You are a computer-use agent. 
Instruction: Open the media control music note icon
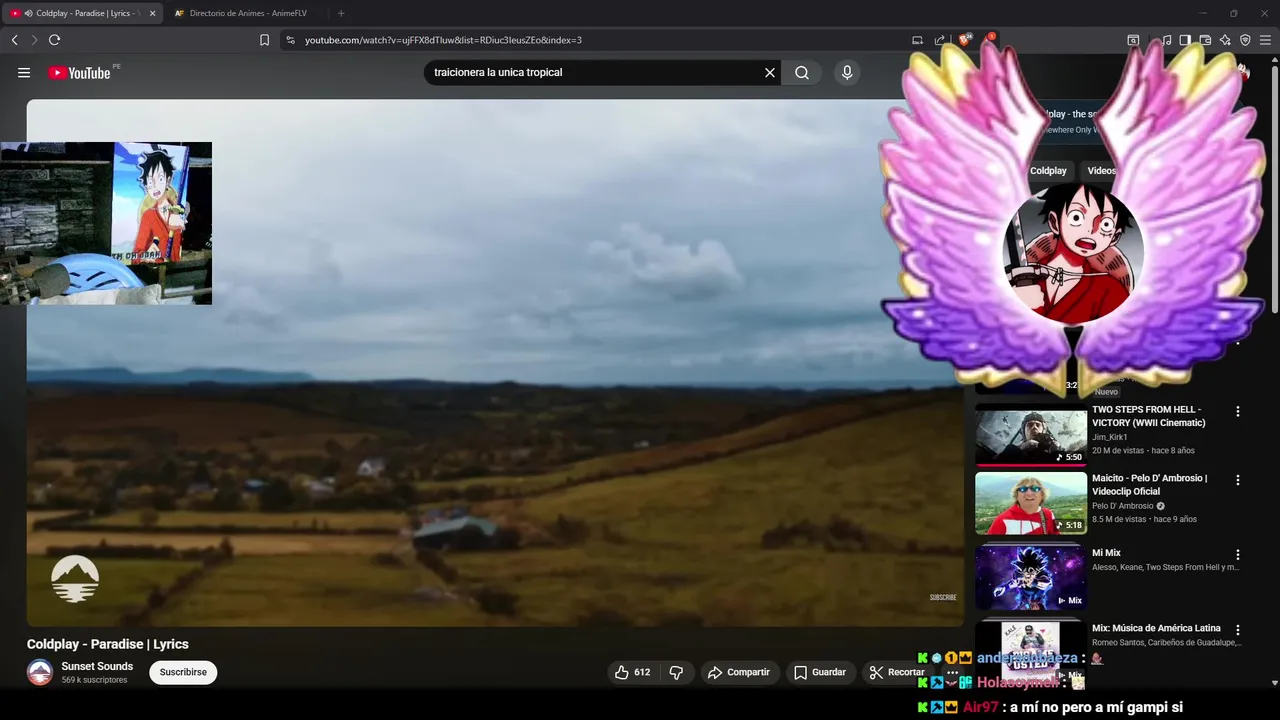pyautogui.click(x=1166, y=40)
